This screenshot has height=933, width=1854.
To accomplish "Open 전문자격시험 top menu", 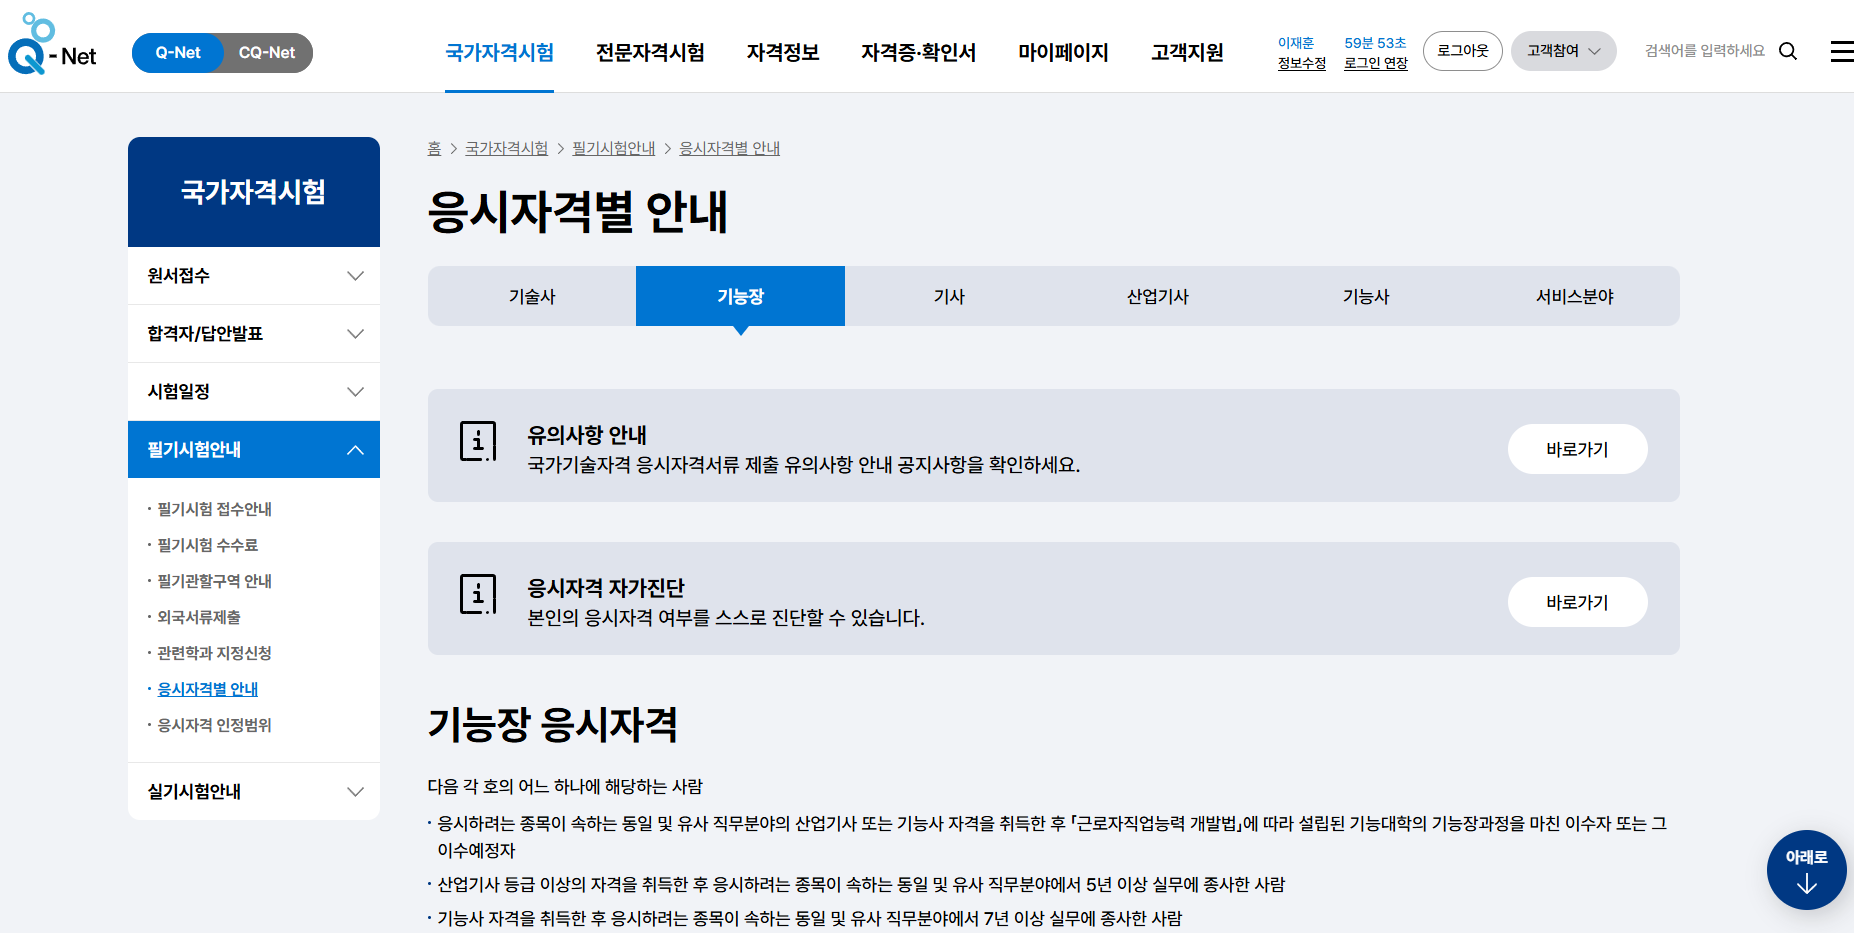I will [650, 53].
